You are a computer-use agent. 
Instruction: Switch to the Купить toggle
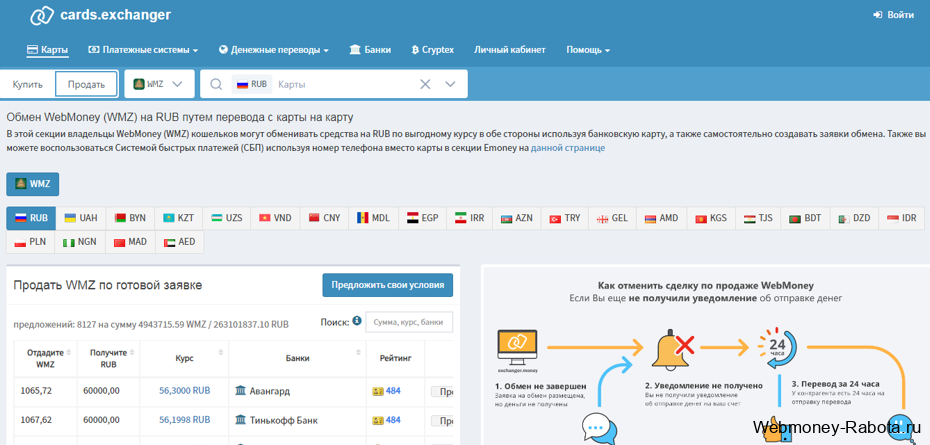pyautogui.click(x=28, y=84)
